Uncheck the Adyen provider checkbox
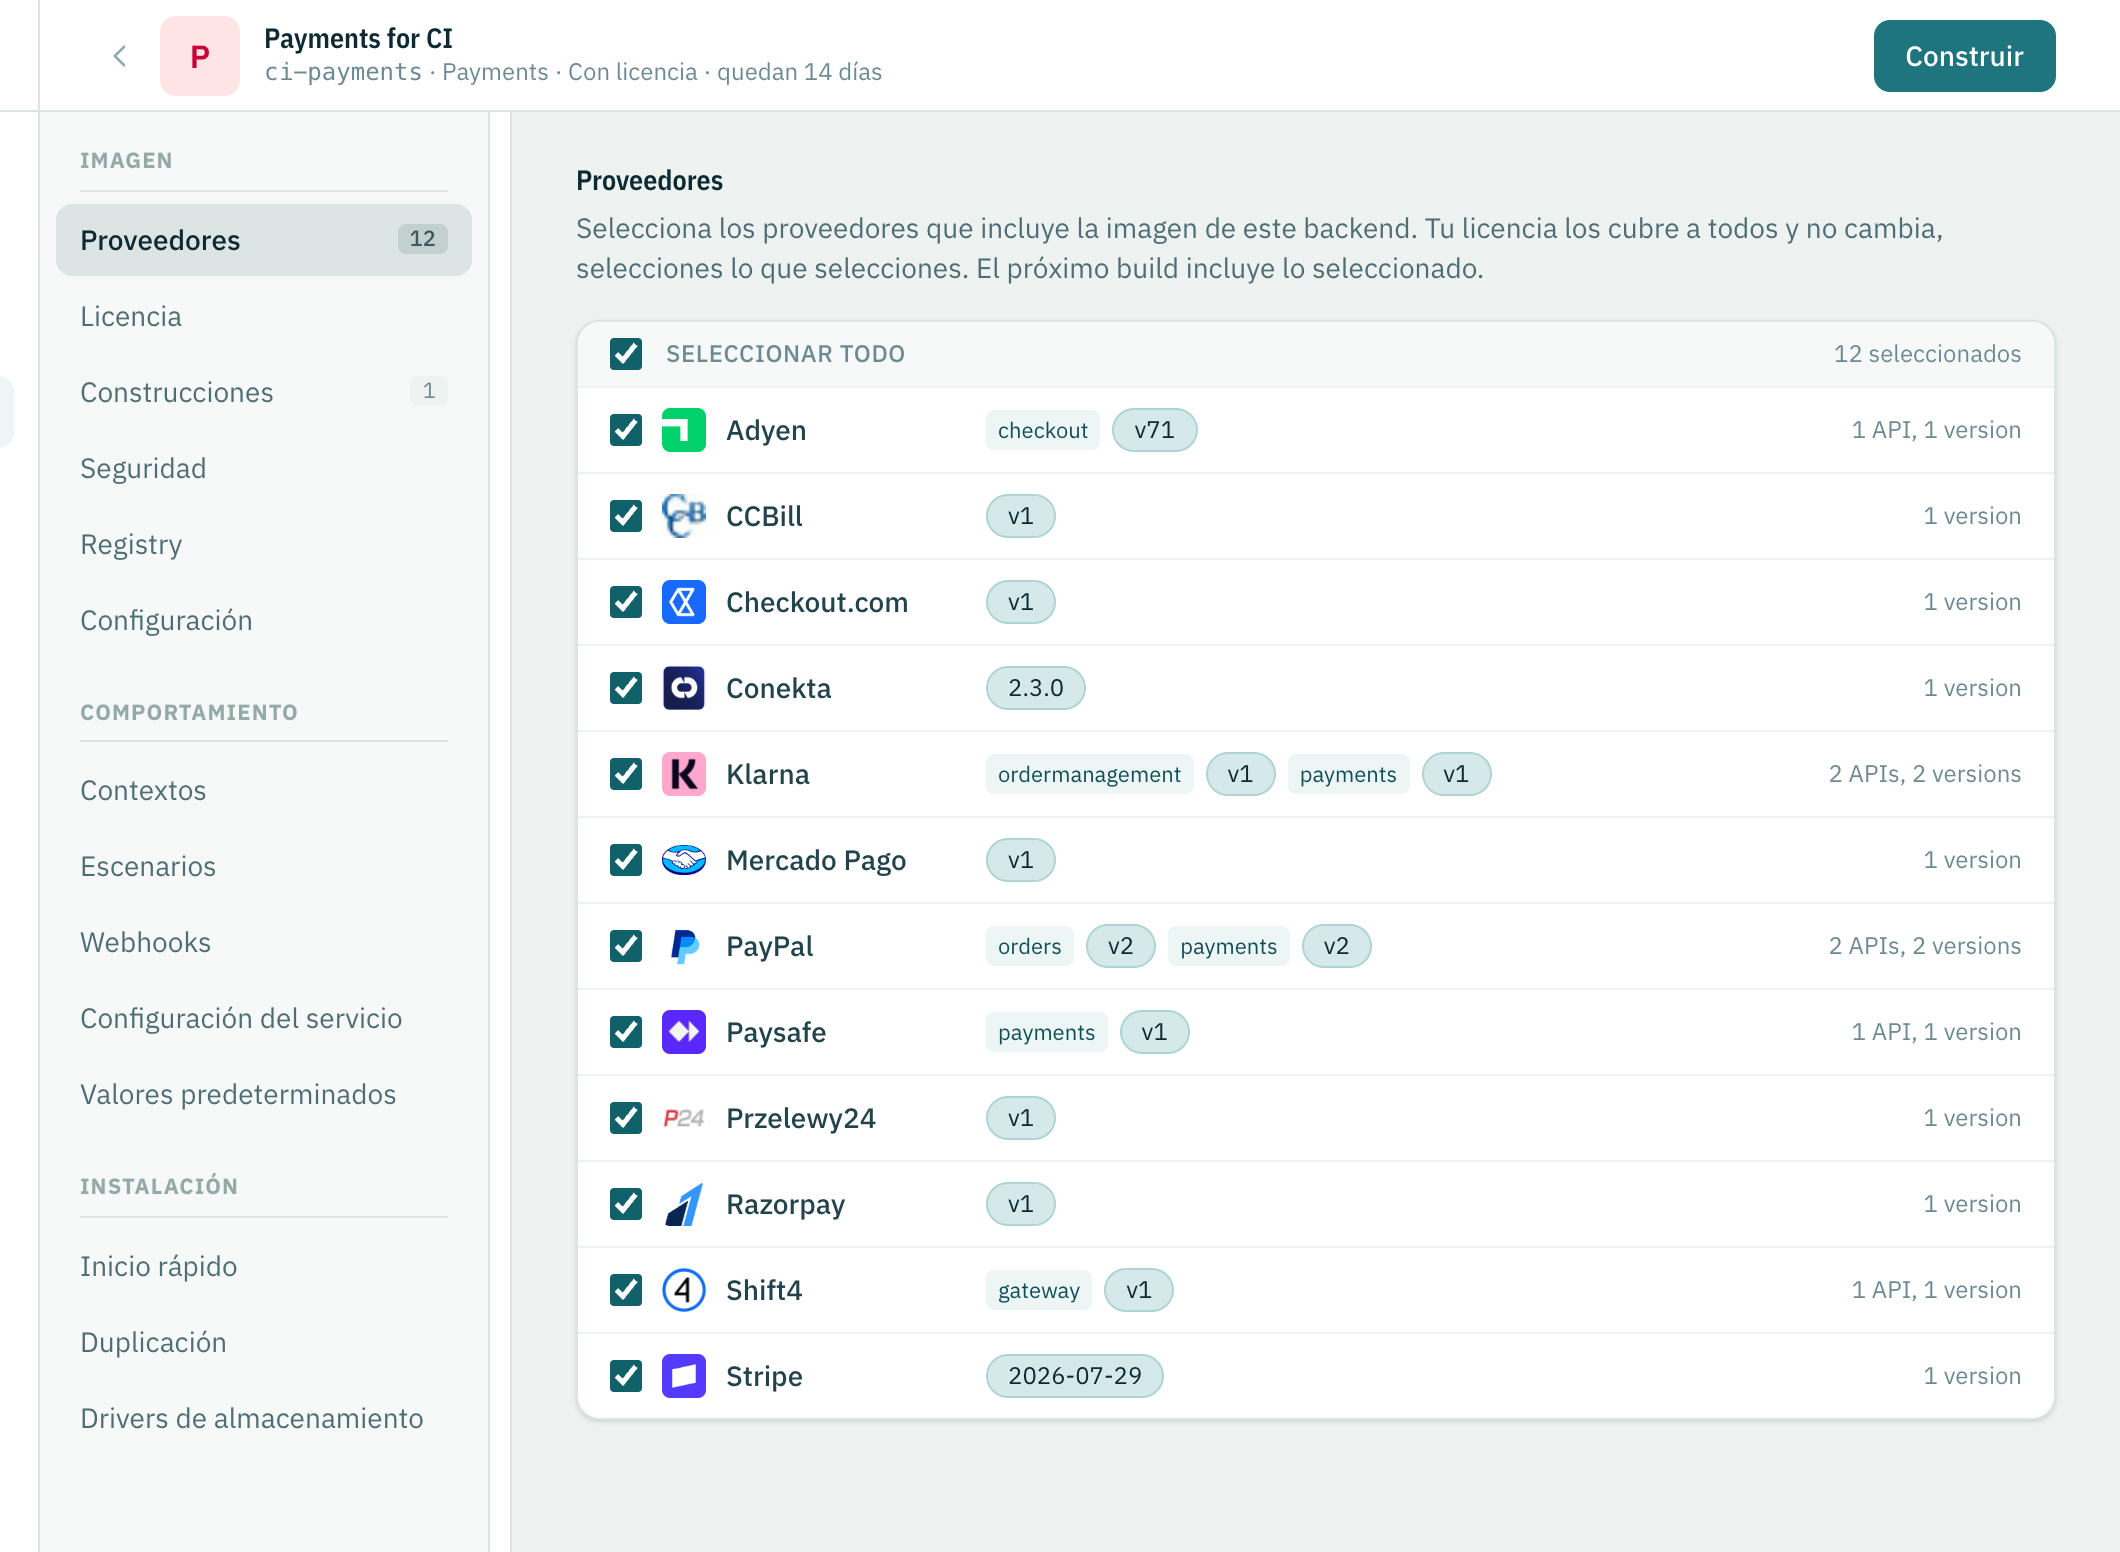The image size is (2120, 1552). tap(626, 430)
